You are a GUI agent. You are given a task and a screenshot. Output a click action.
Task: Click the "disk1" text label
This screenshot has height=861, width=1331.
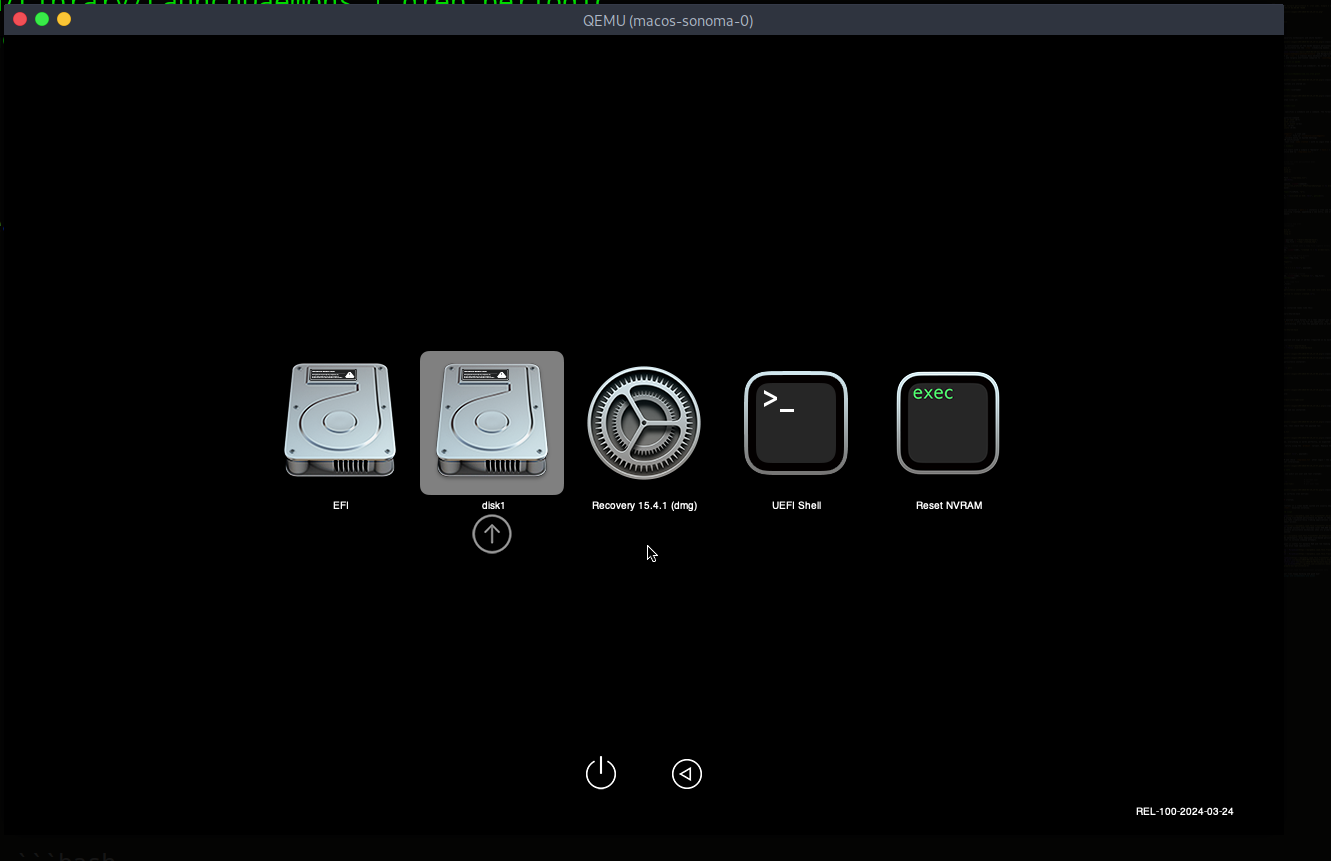click(493, 506)
